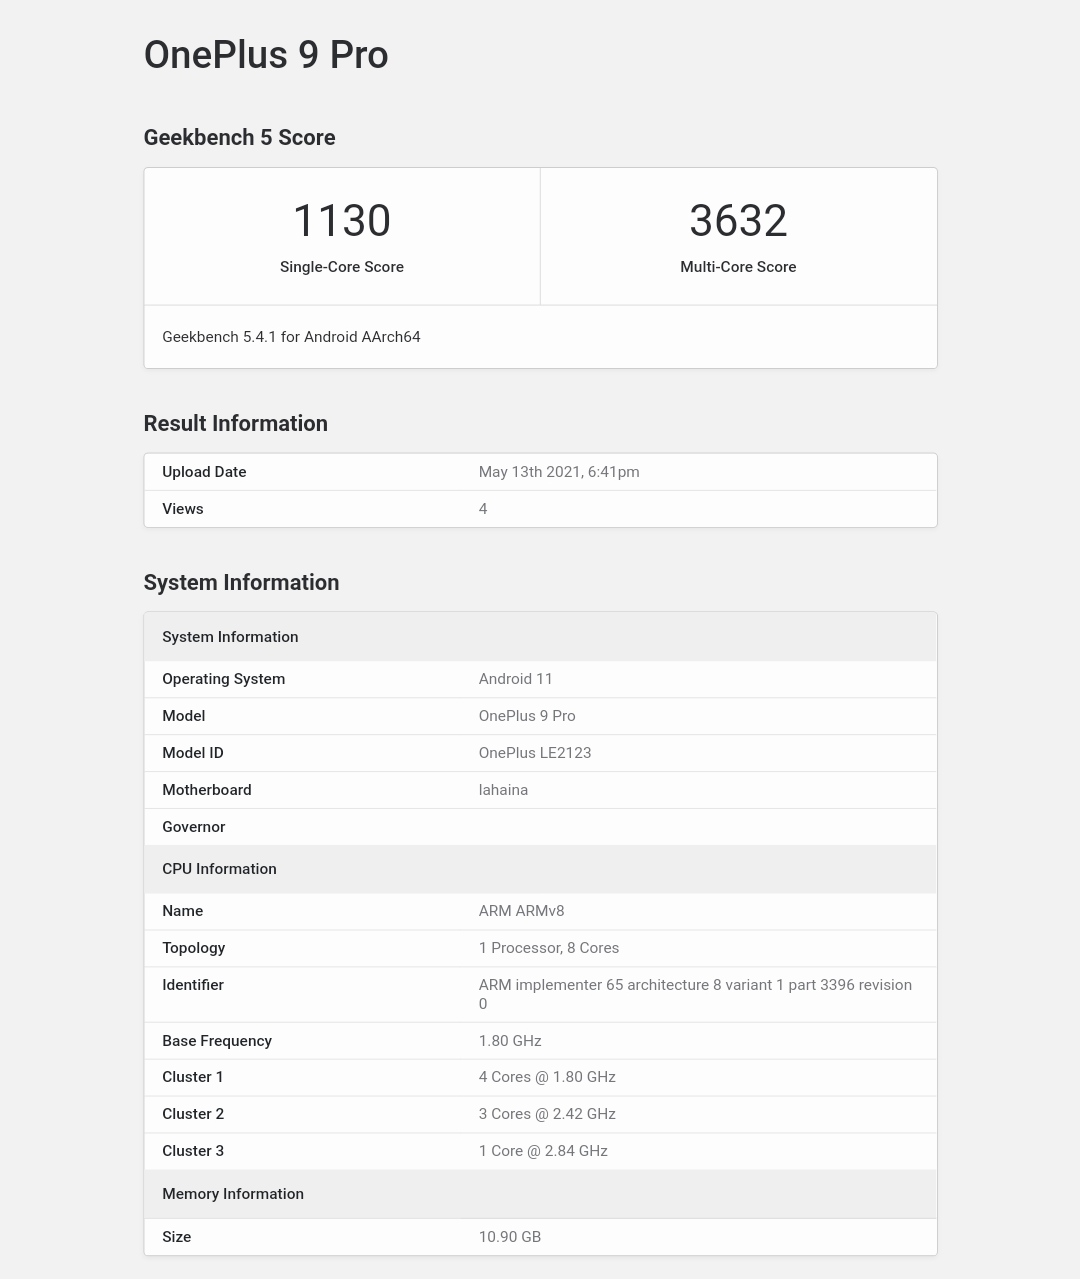Click the Single-Core Score label
Screen dimensions: 1080x1279
click(x=342, y=267)
